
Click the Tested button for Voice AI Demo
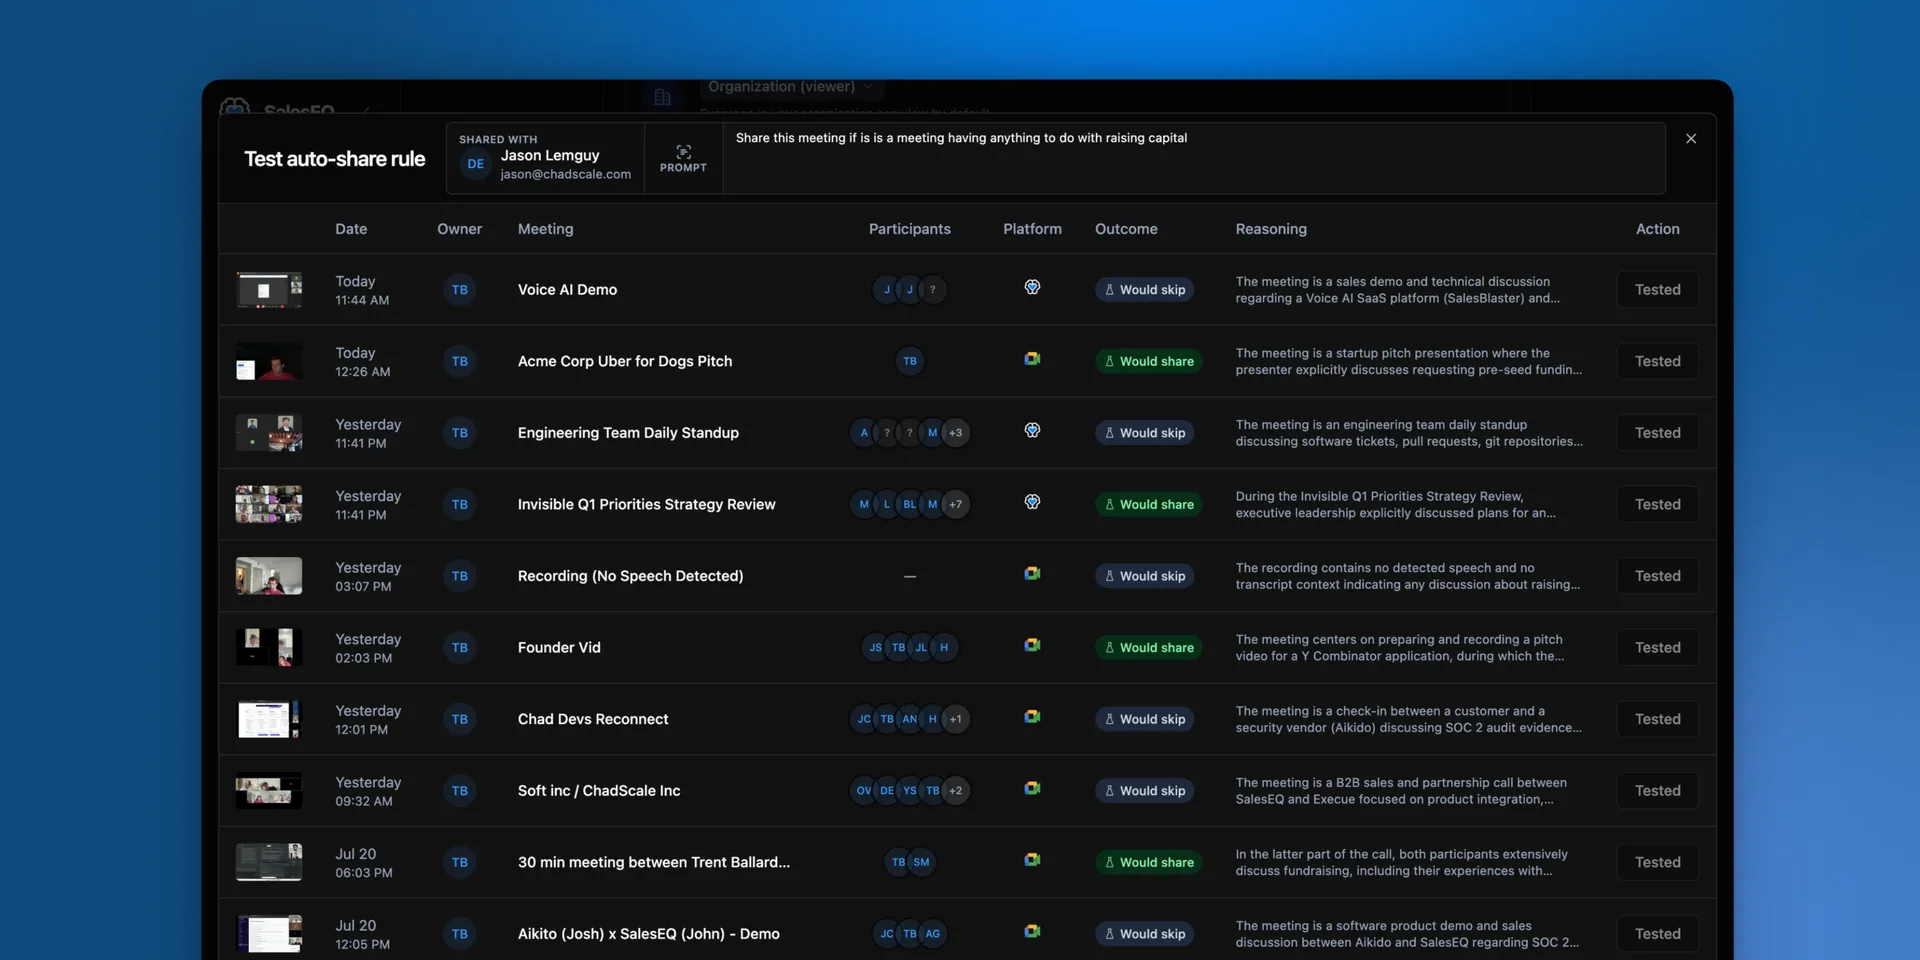(x=1658, y=290)
